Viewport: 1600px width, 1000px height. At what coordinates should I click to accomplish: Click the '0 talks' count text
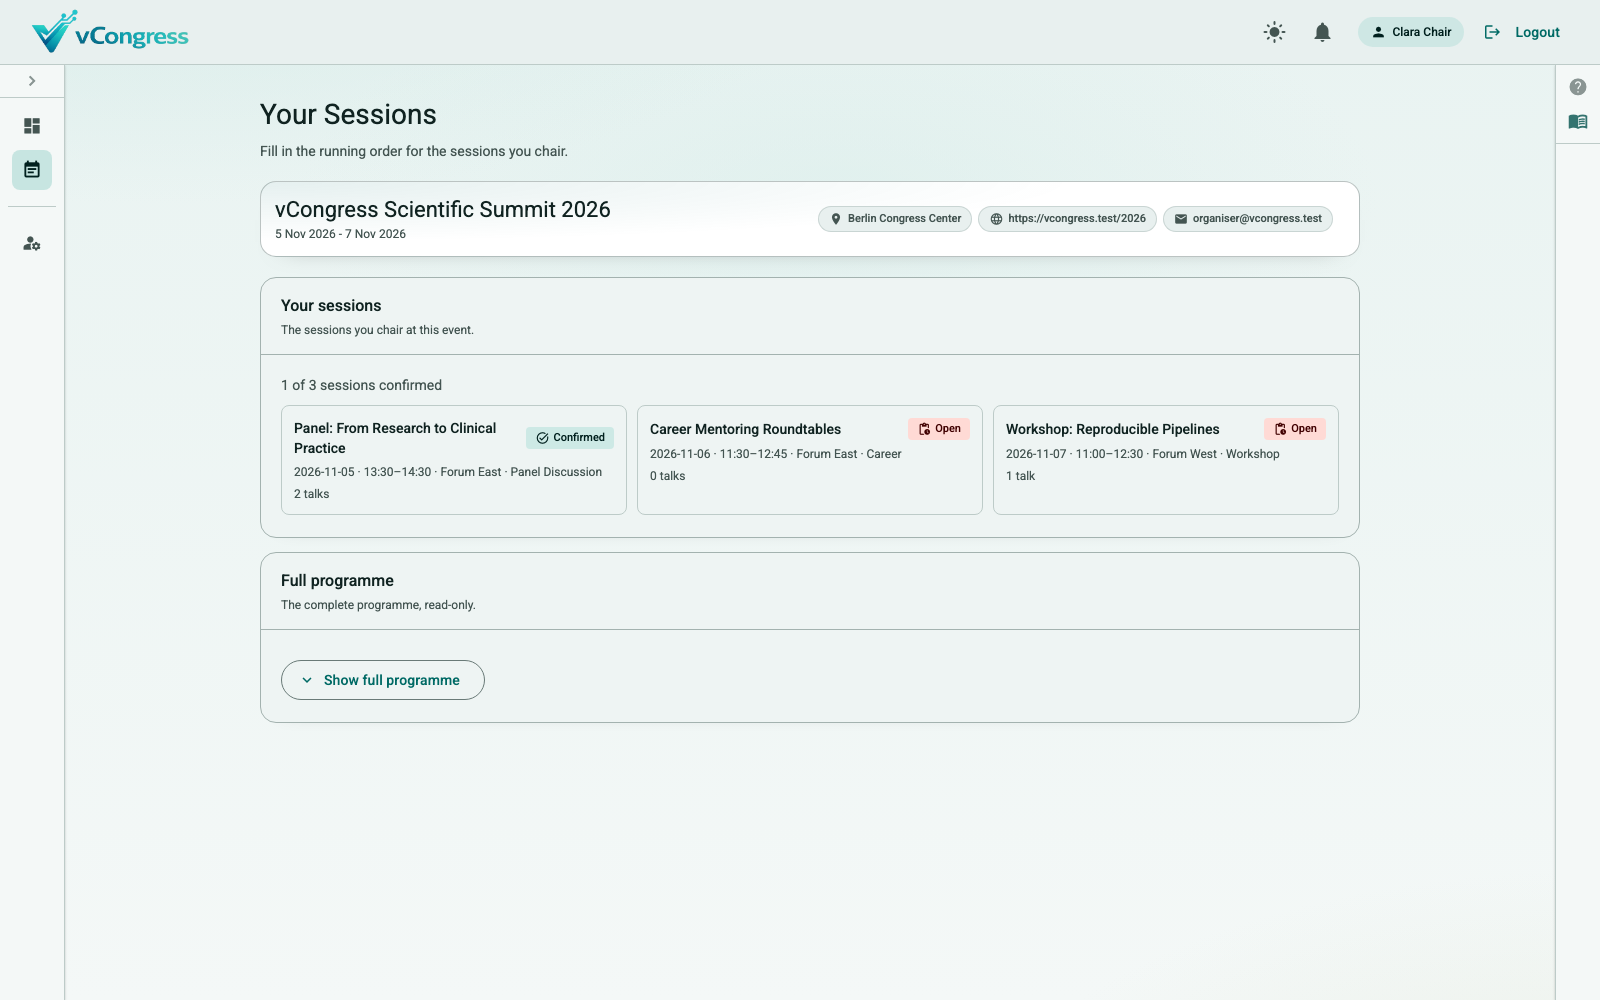pos(668,476)
